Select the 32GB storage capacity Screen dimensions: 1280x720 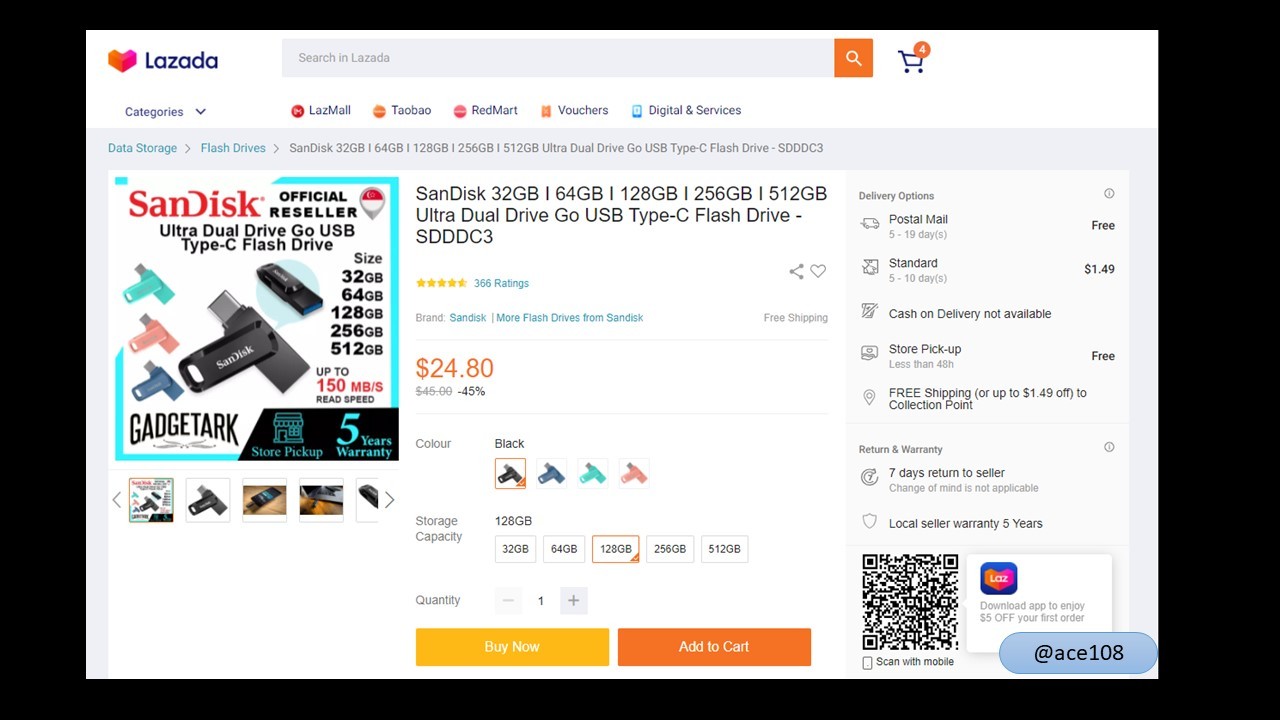(x=515, y=549)
